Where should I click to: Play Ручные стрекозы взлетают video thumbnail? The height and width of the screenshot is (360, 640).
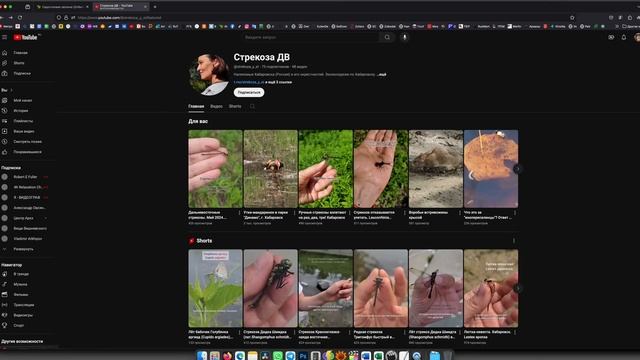[326, 169]
